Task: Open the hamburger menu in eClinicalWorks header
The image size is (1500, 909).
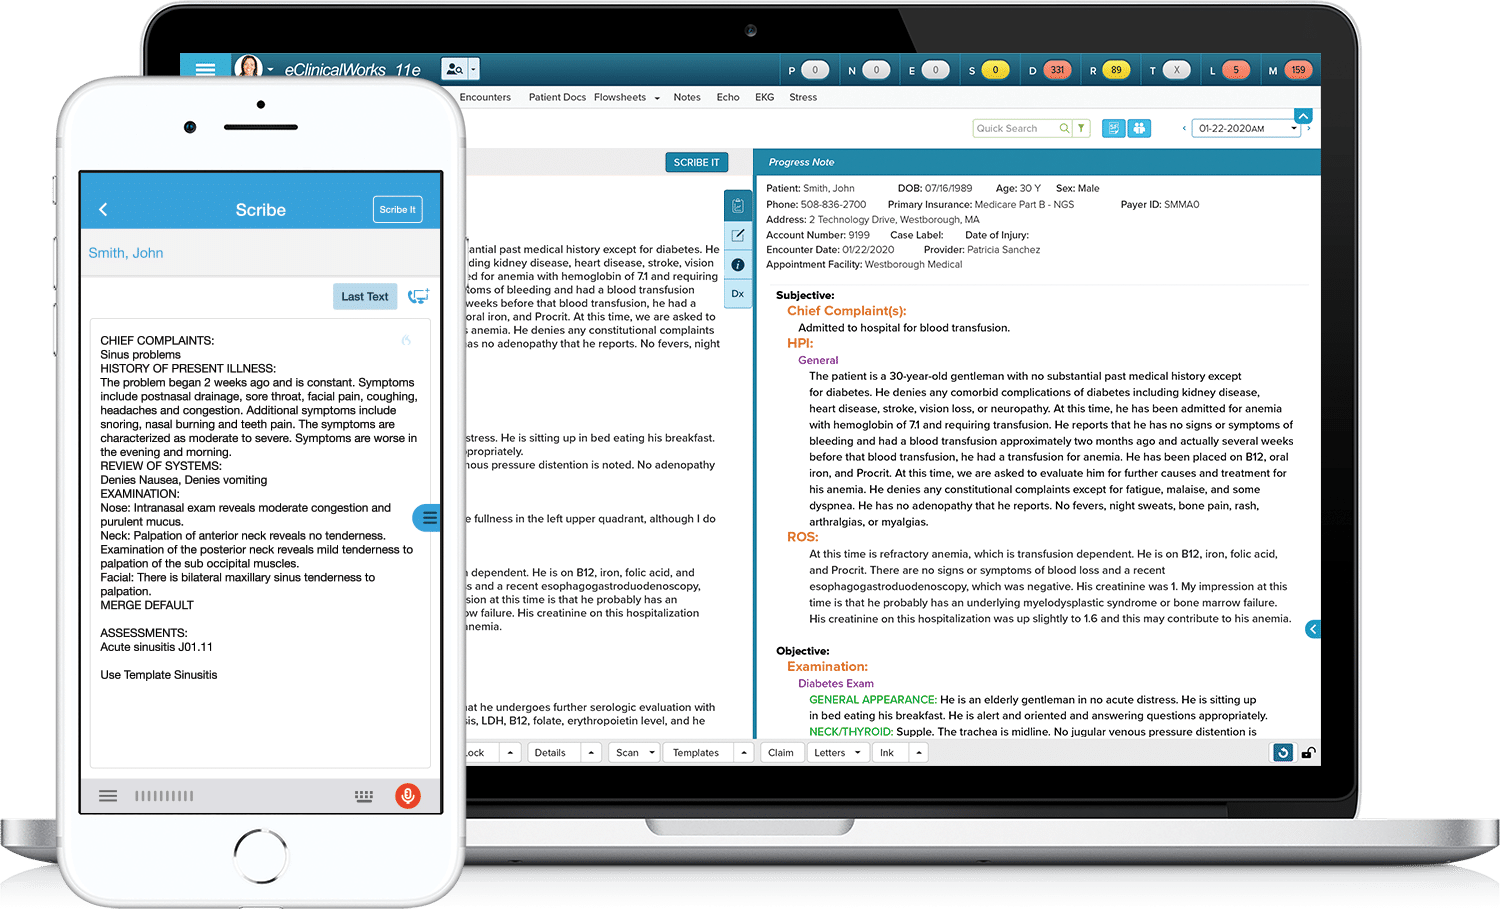Action: click(205, 69)
